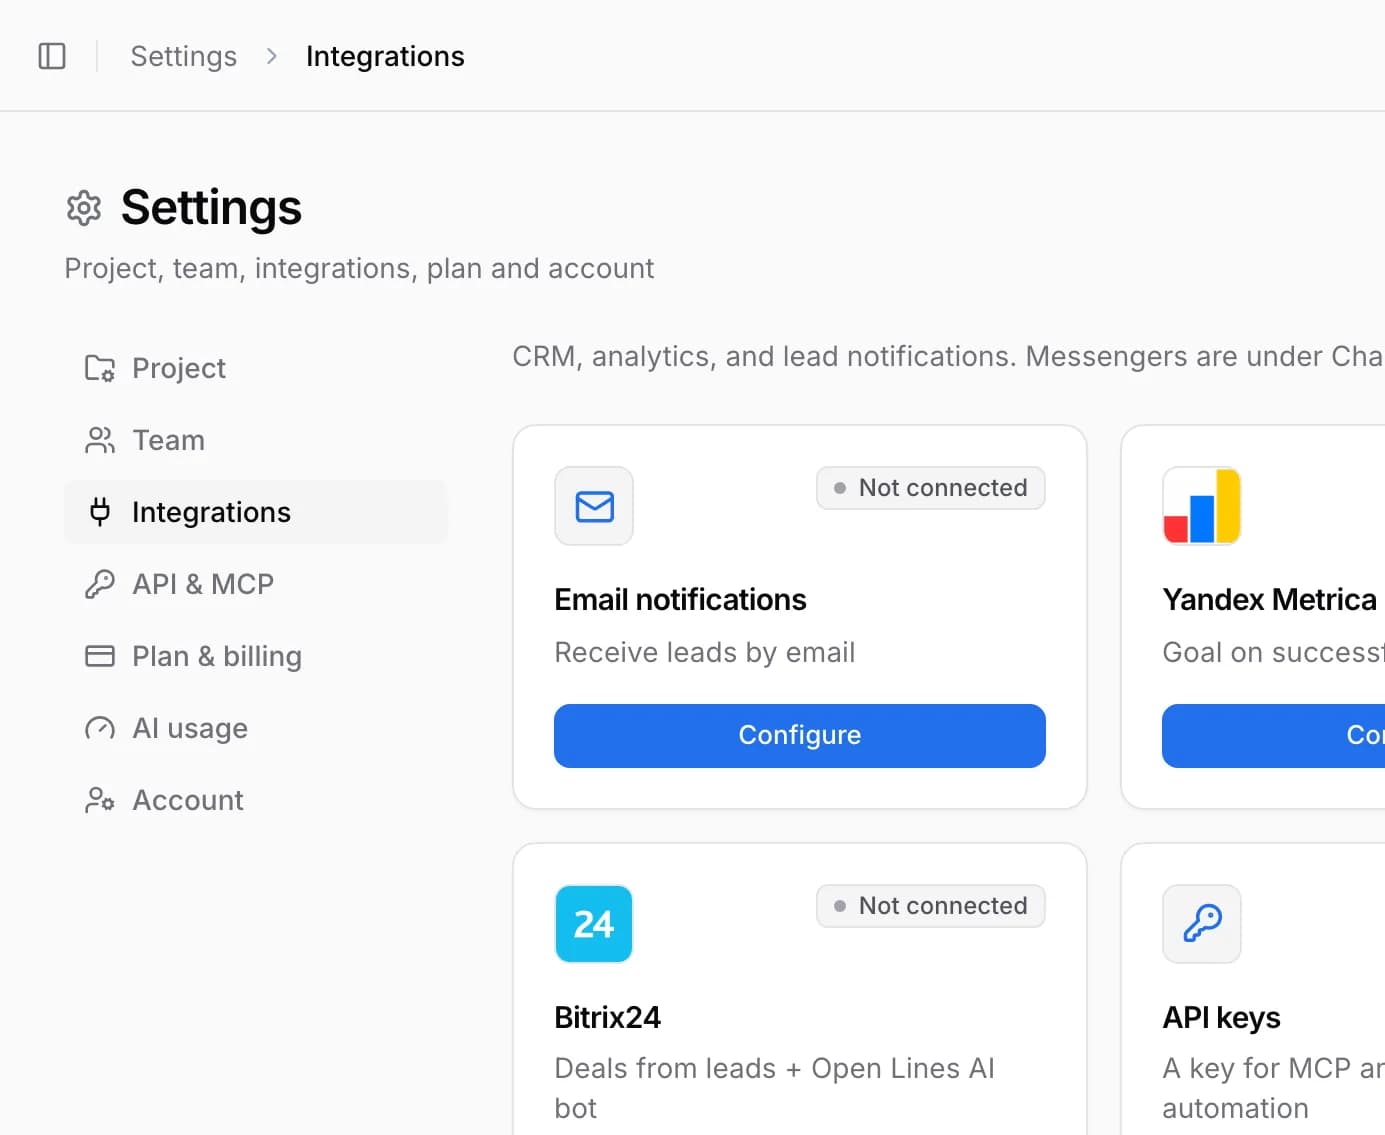The width and height of the screenshot is (1385, 1135).
Task: Click the Bitrix24 card title
Action: [x=608, y=1017]
